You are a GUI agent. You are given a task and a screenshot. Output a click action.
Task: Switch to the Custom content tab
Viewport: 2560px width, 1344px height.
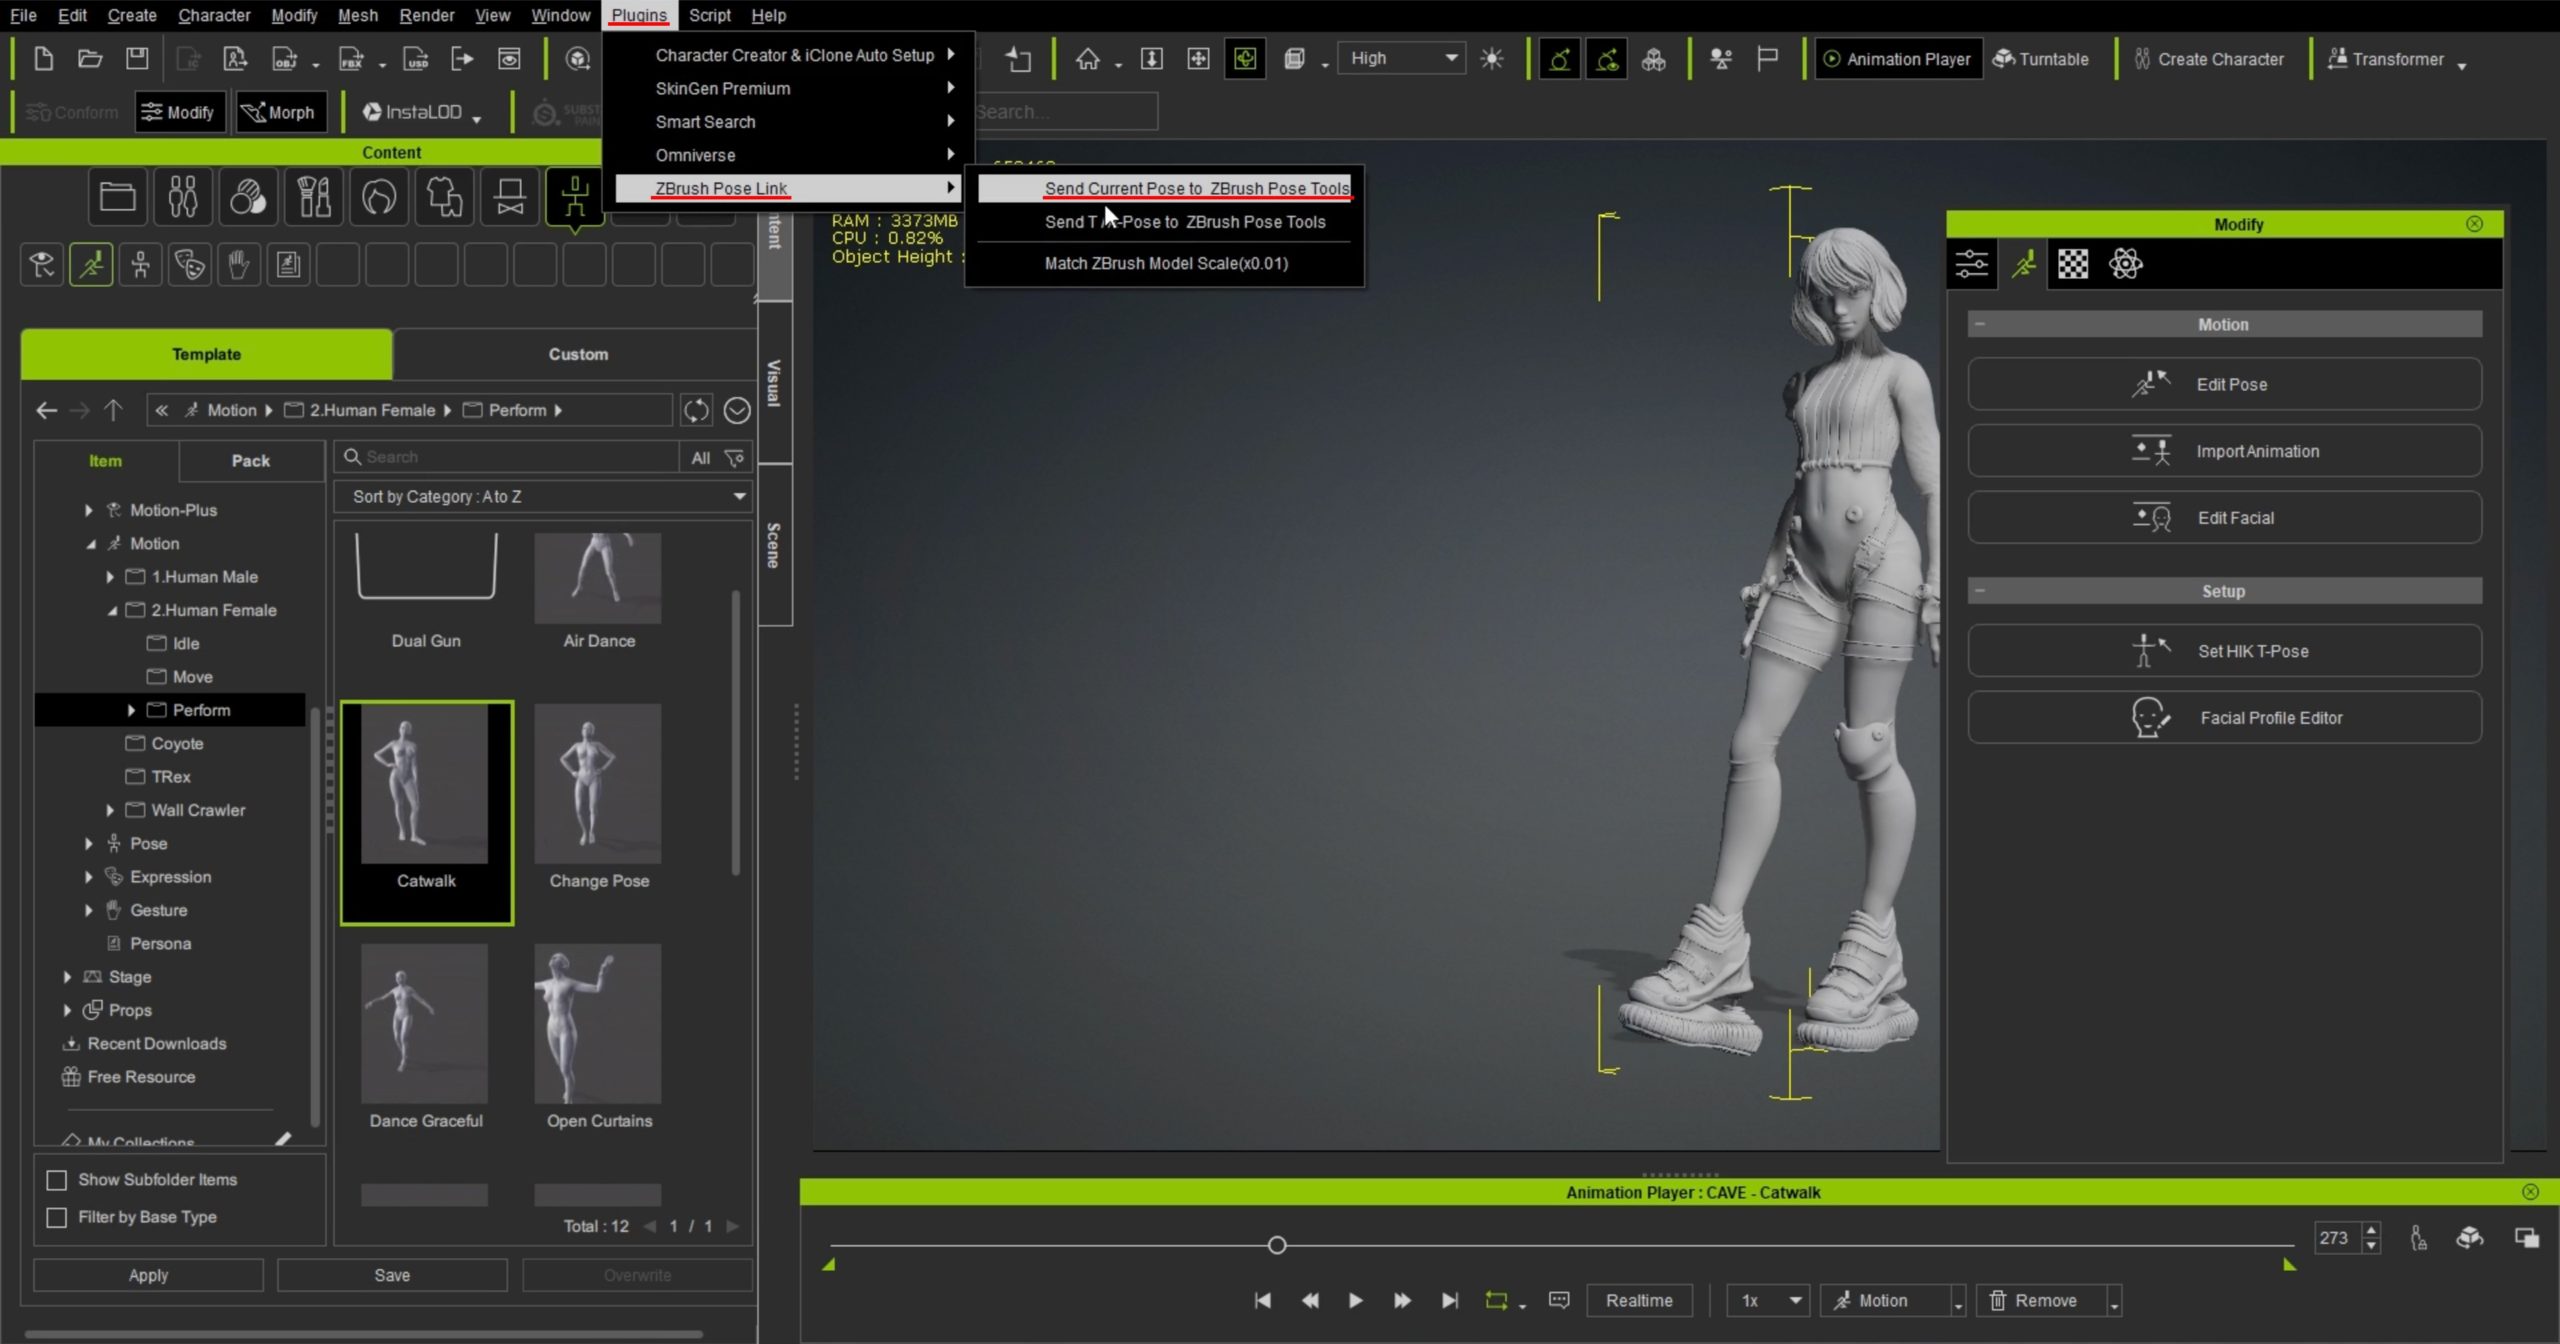click(x=577, y=354)
